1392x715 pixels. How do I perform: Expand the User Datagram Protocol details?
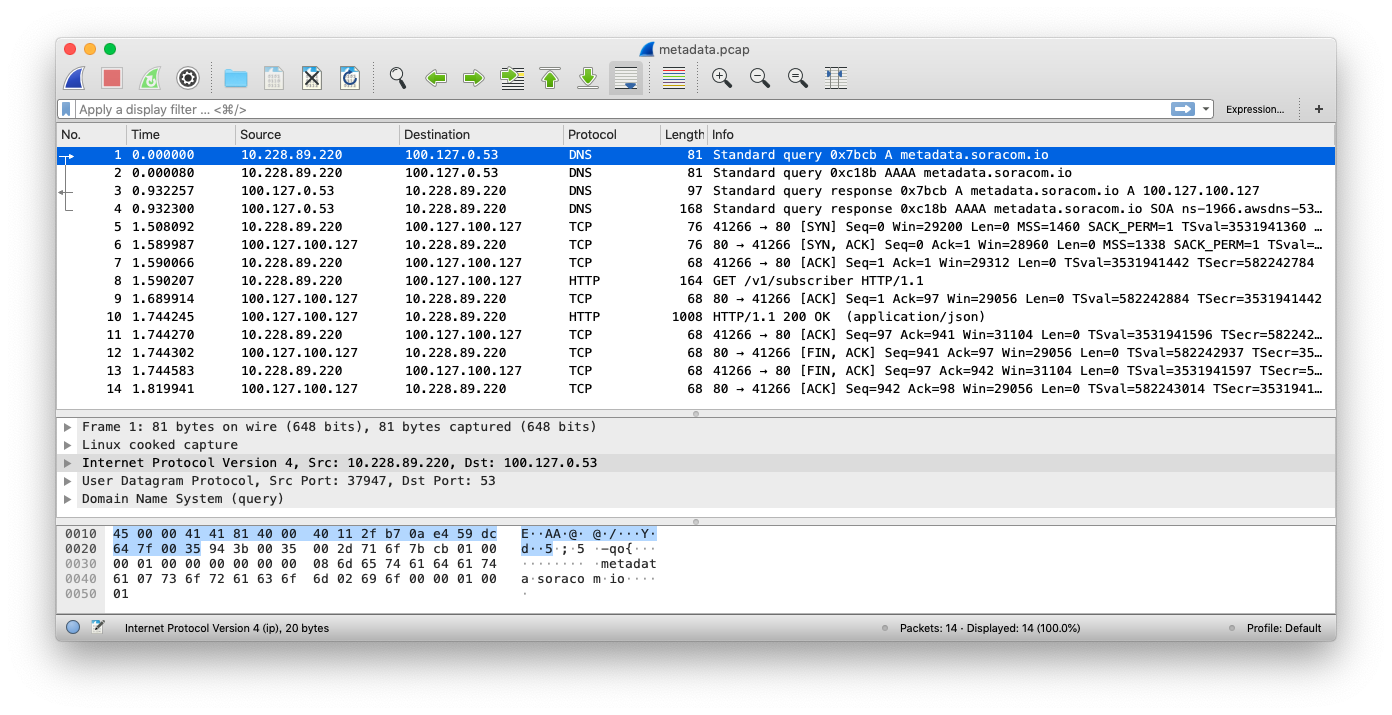(68, 481)
